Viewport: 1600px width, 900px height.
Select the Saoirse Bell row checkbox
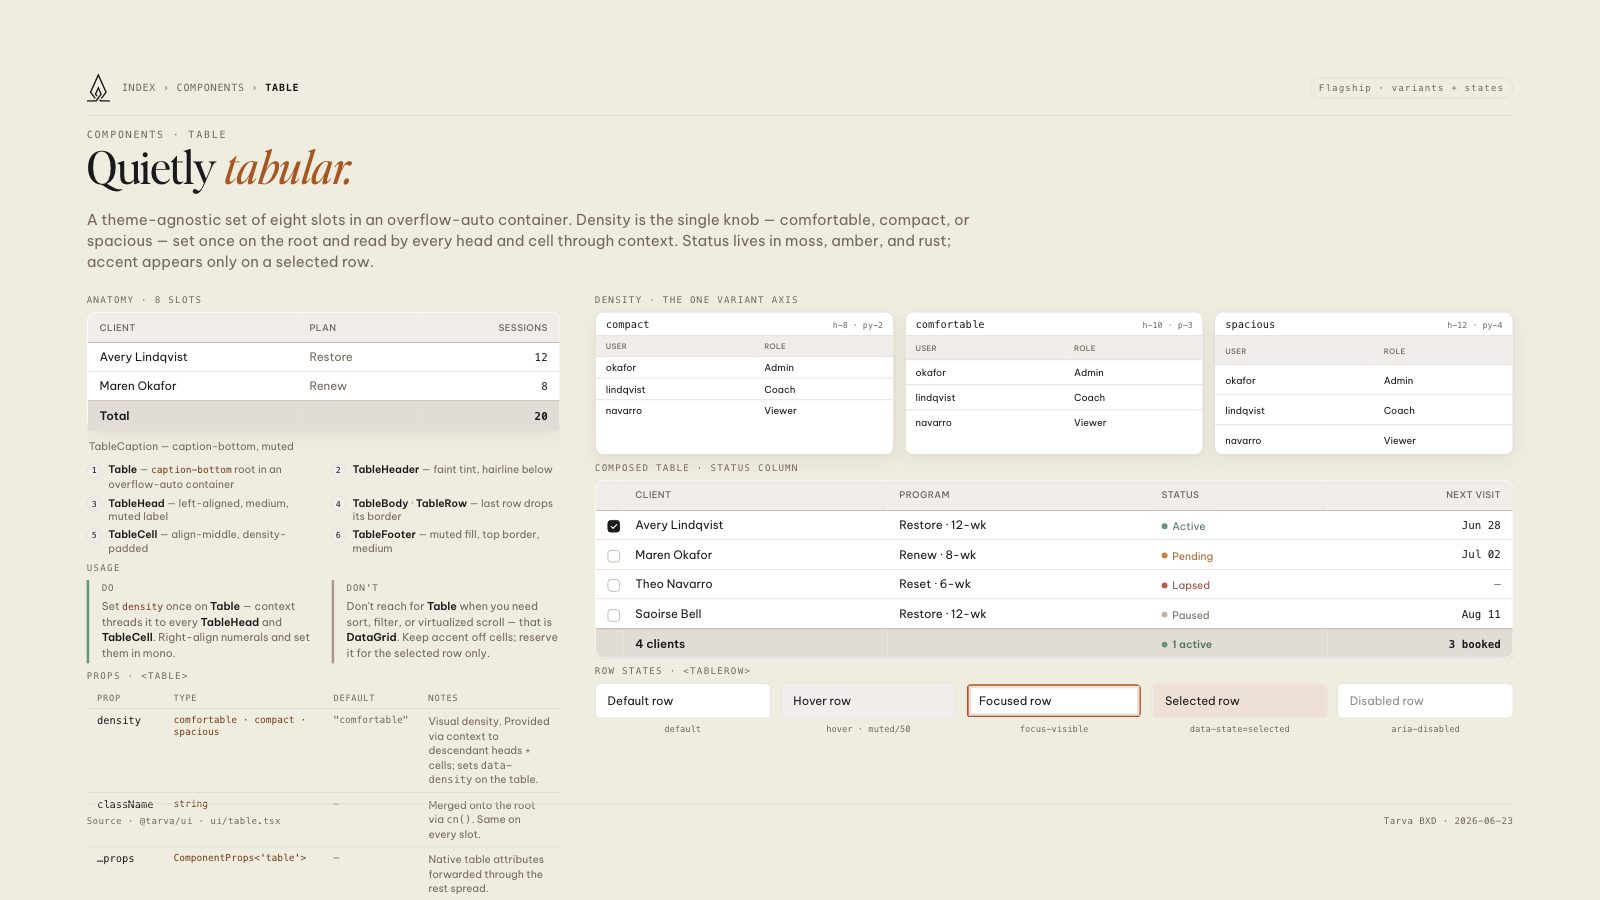click(614, 615)
